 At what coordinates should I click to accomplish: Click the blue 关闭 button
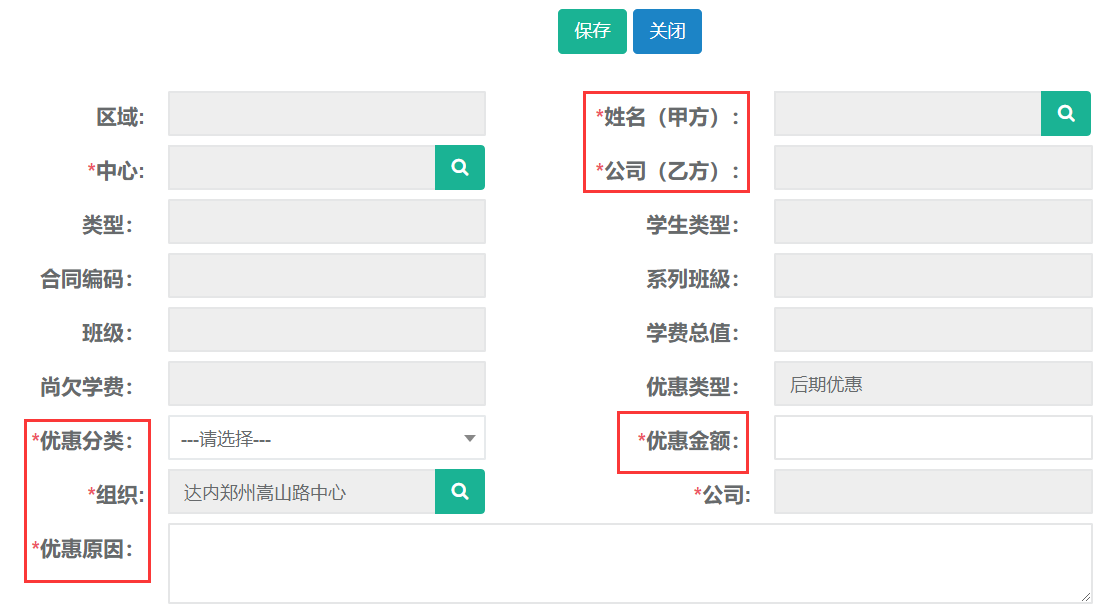pyautogui.click(x=667, y=31)
